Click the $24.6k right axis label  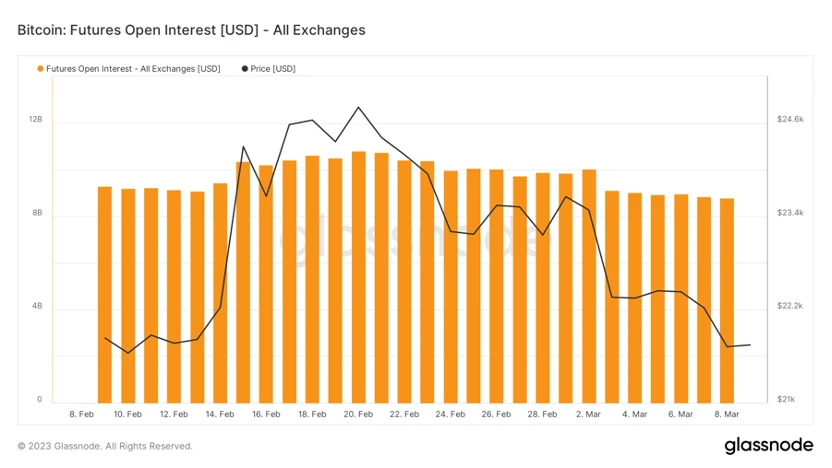(790, 119)
